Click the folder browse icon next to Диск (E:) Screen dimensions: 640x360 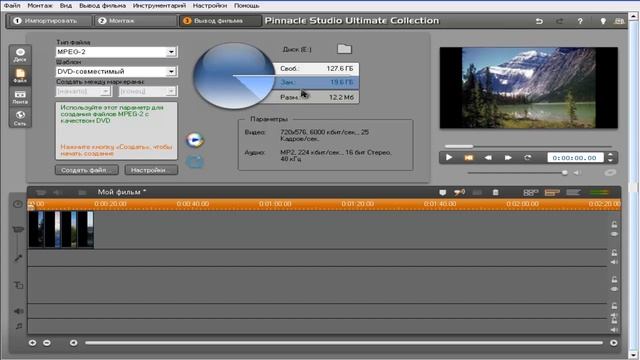click(344, 49)
